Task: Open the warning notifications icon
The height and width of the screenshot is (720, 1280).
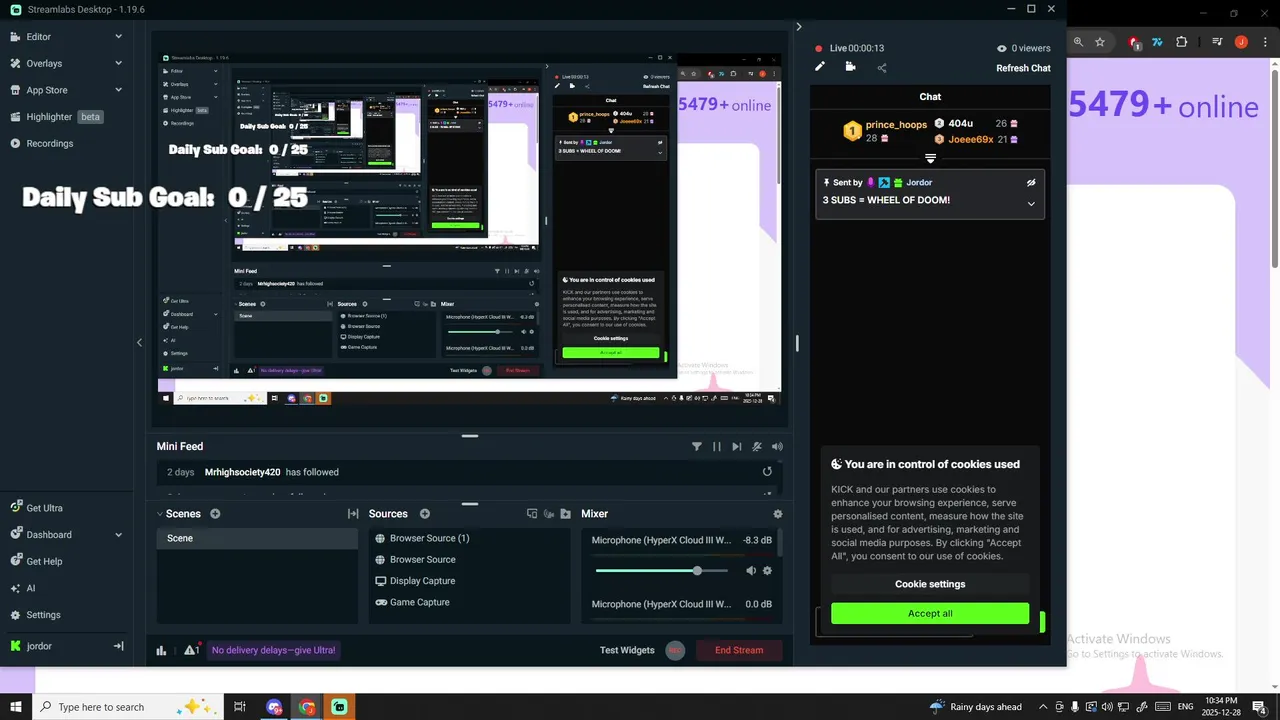Action: 191,650
